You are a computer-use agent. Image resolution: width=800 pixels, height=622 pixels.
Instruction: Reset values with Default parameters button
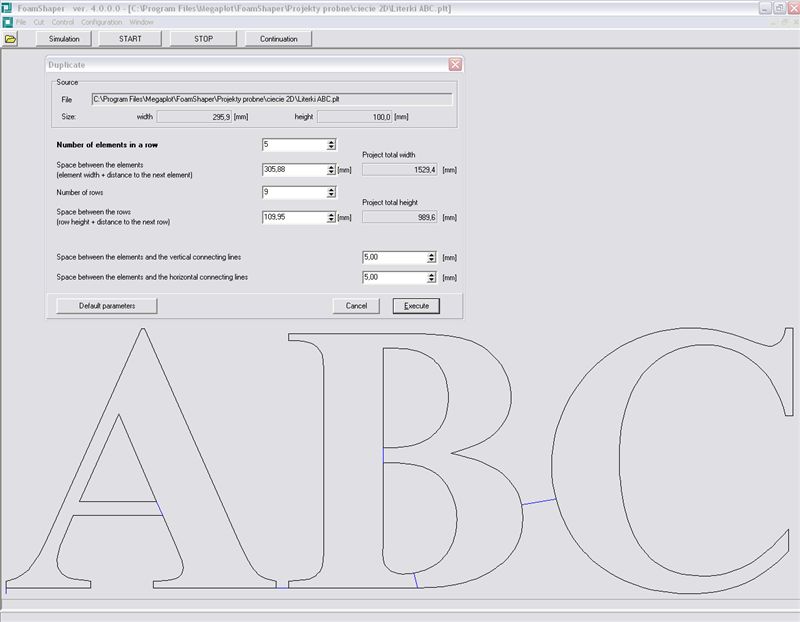107,306
